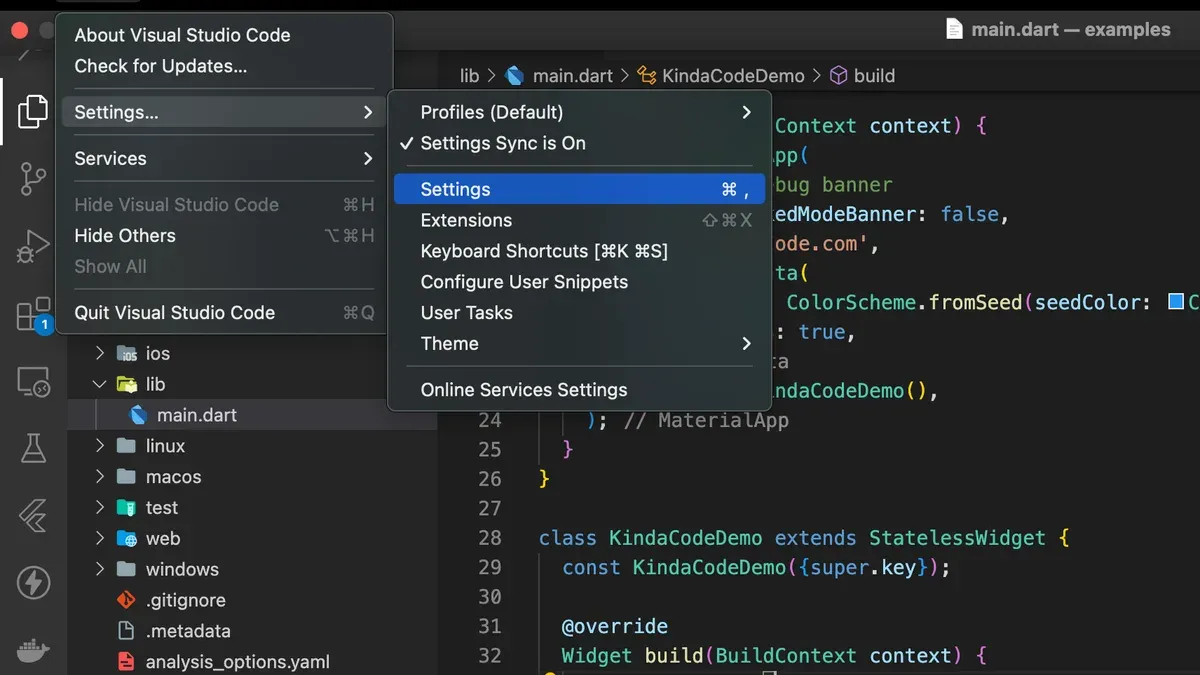The image size is (1200, 675).
Task: Click lib in the breadcrumb
Action: [x=469, y=76]
